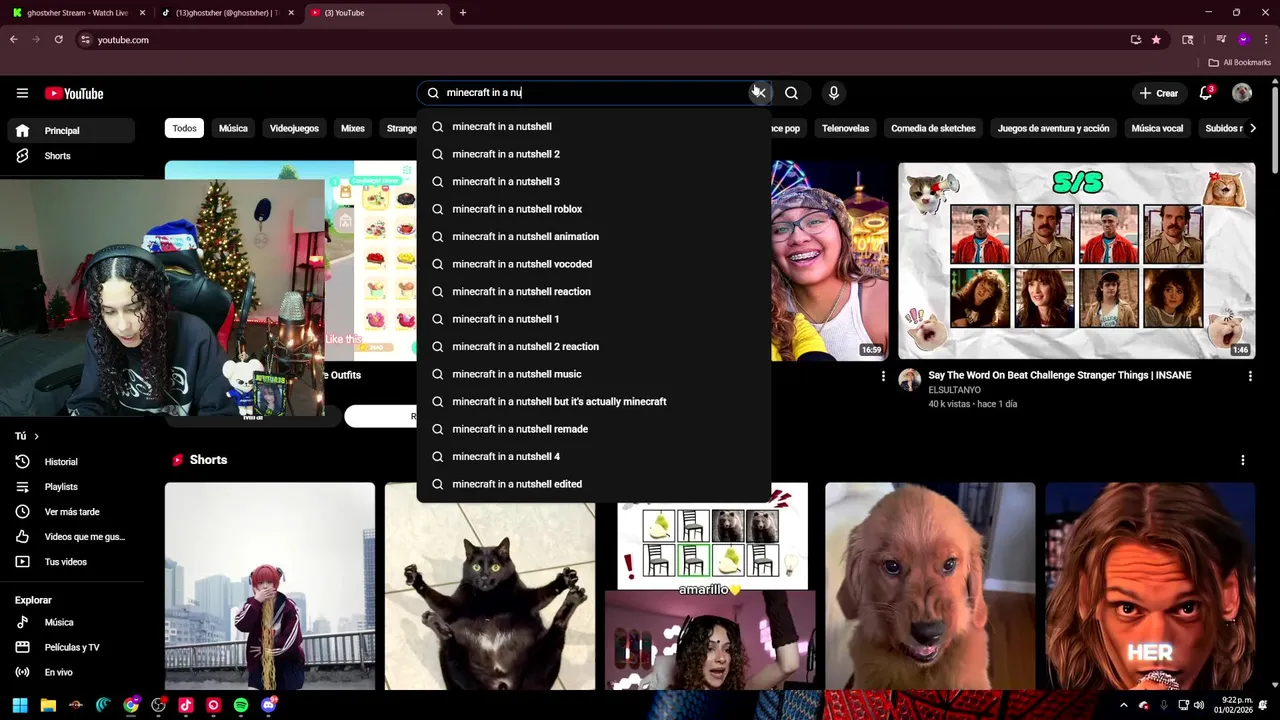Screen dimensions: 1280x720
Task: Switch to ghostxher Stream browser tab
Action: pyautogui.click(x=78, y=13)
